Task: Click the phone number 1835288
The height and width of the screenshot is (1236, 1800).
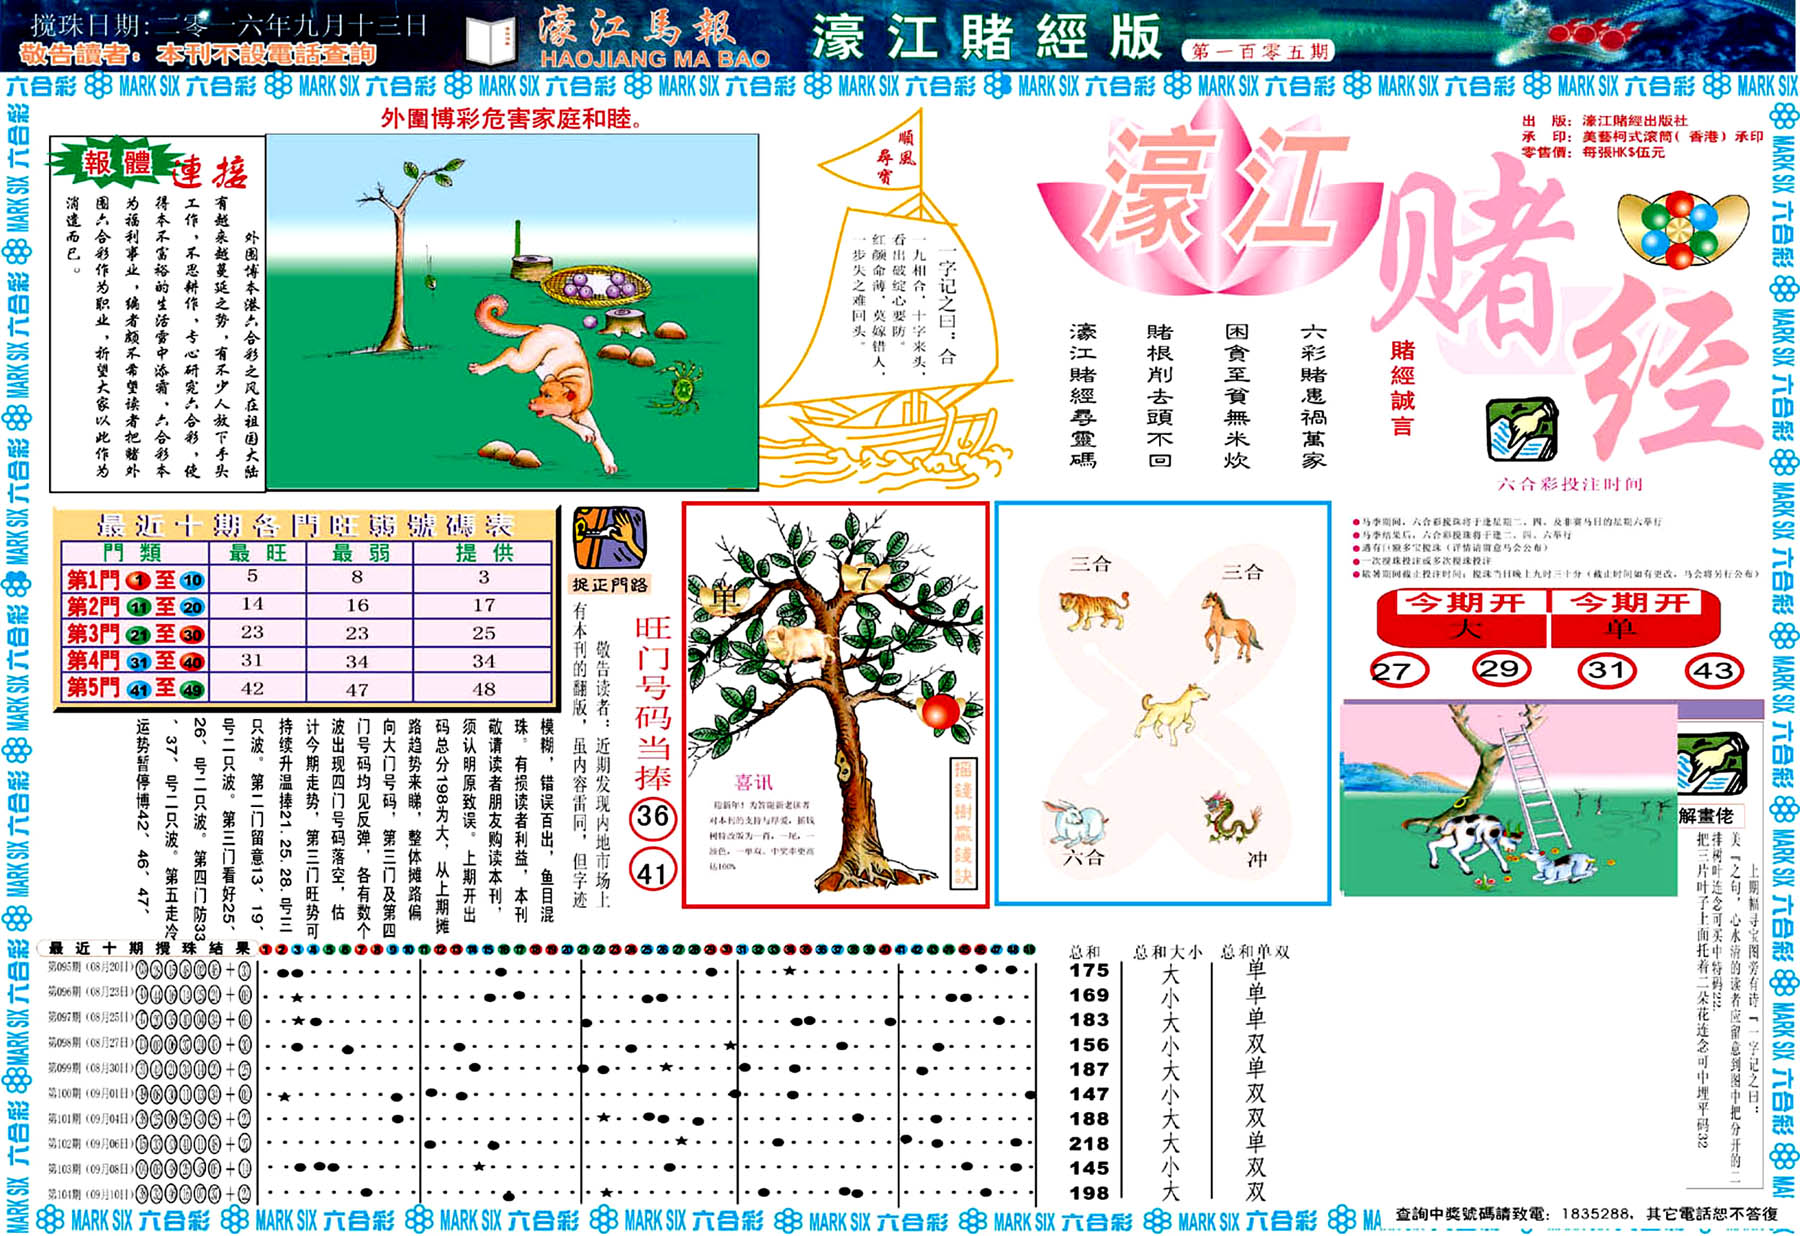Action: click(x=1594, y=1214)
